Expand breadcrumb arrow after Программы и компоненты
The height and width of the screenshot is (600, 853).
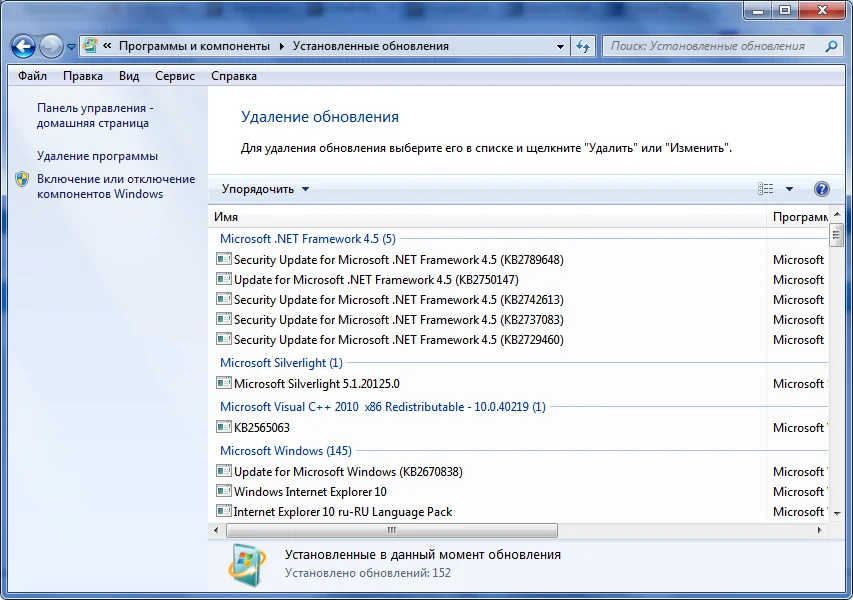[281, 47]
